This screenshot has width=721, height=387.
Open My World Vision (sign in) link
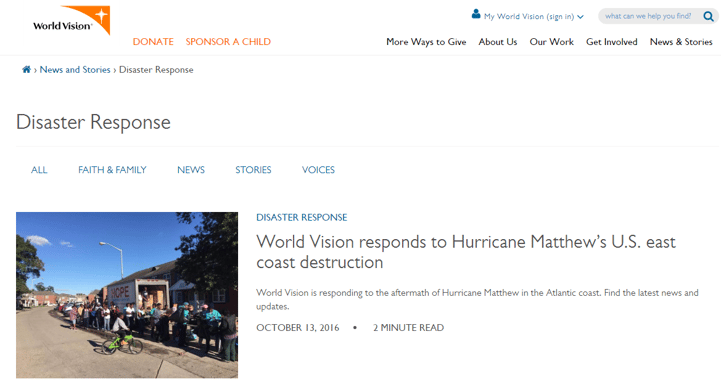(x=529, y=17)
